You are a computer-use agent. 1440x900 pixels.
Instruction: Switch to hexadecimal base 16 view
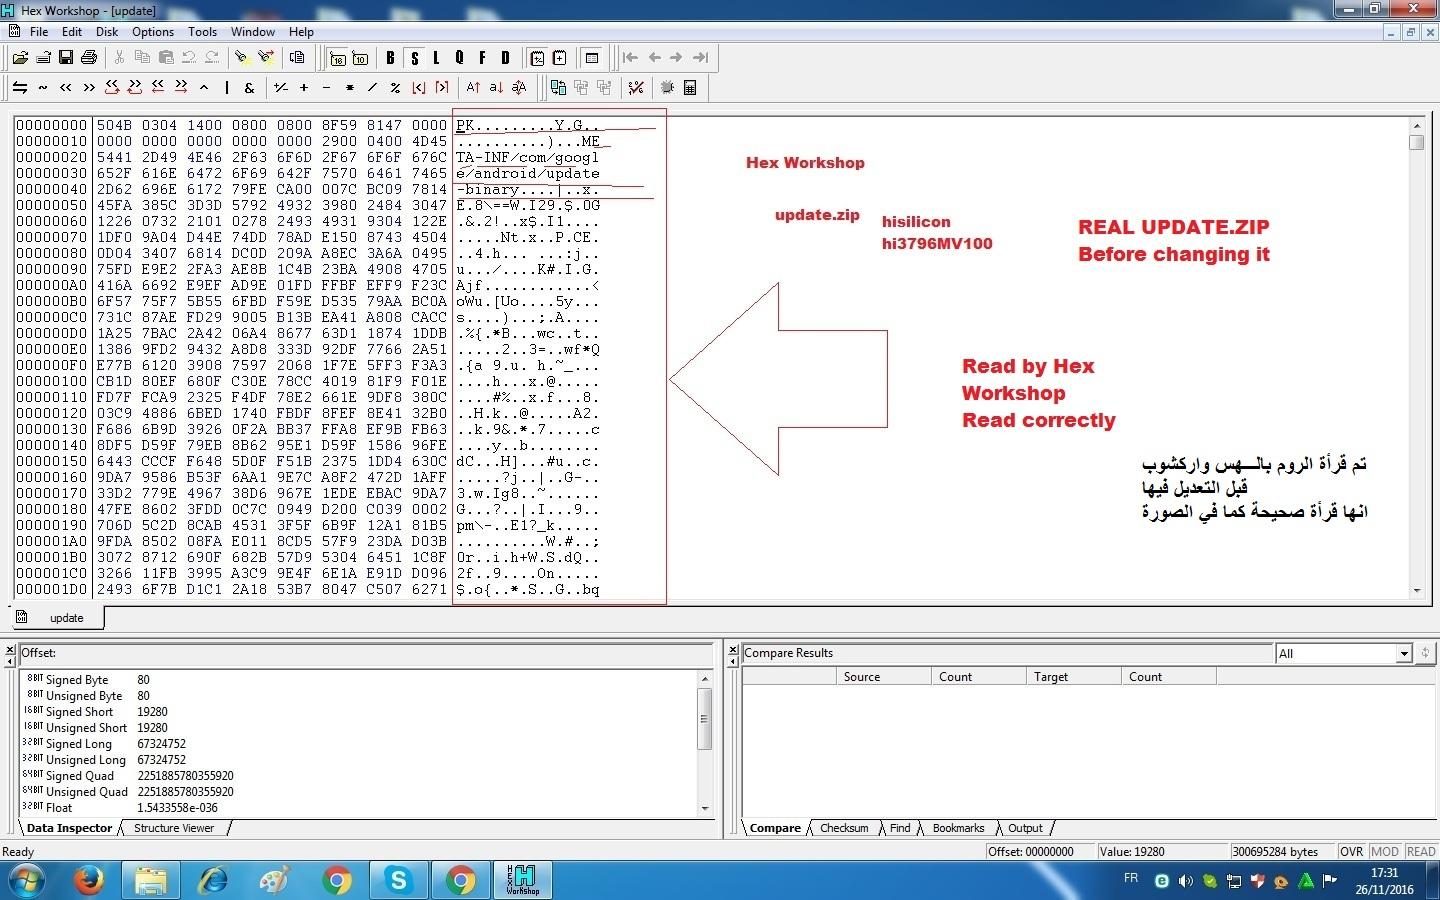[x=338, y=58]
